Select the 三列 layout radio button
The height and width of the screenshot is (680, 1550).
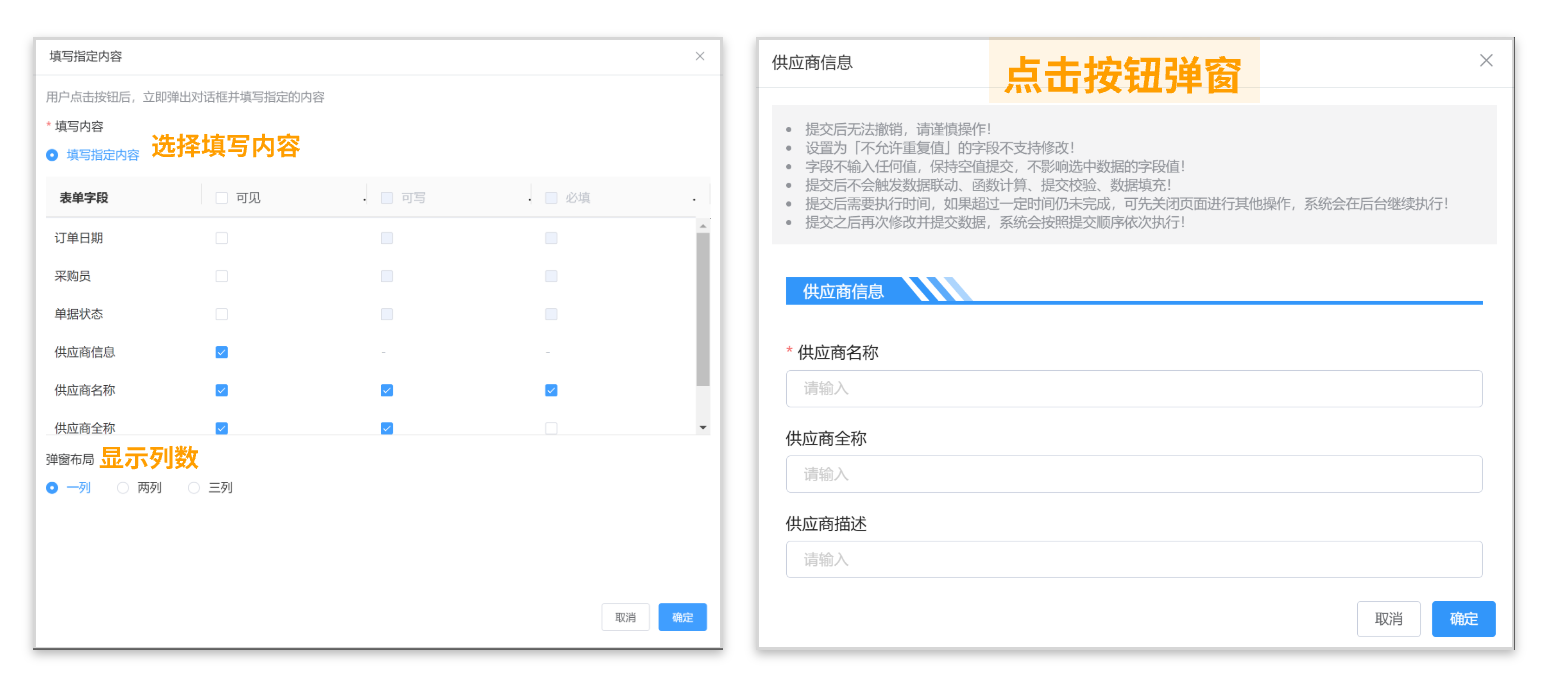coord(192,487)
